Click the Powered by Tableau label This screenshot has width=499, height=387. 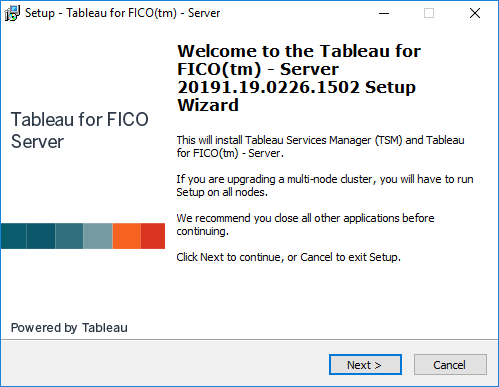tap(69, 328)
